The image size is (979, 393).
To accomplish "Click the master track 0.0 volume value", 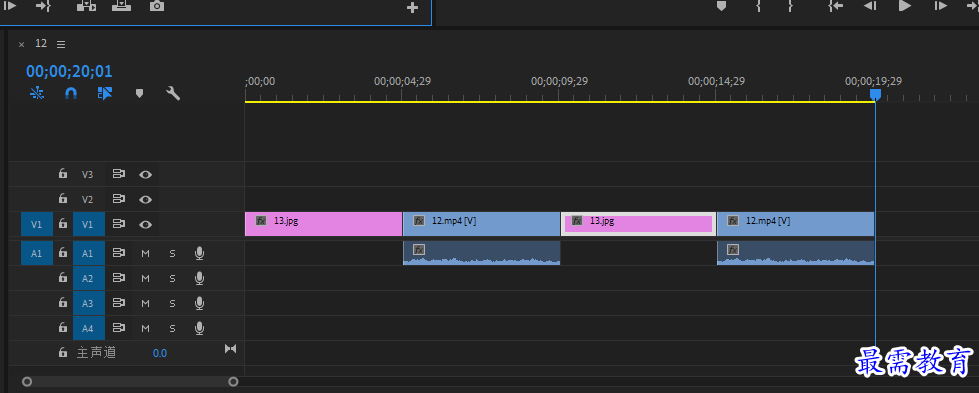I will 160,353.
